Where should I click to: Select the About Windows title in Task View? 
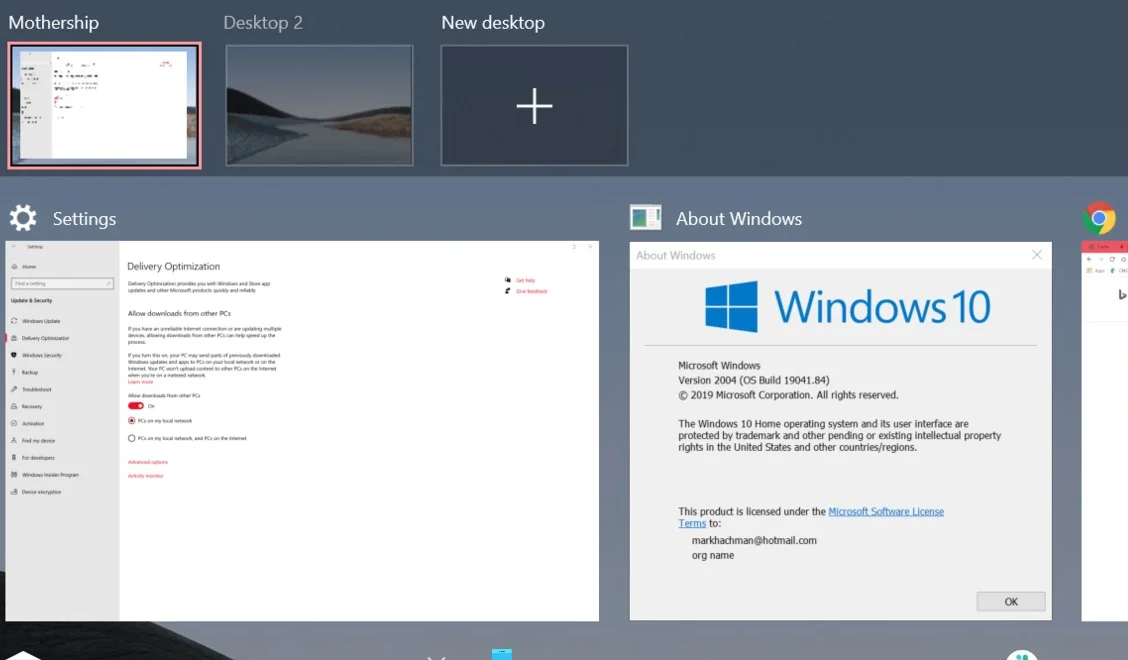[739, 219]
